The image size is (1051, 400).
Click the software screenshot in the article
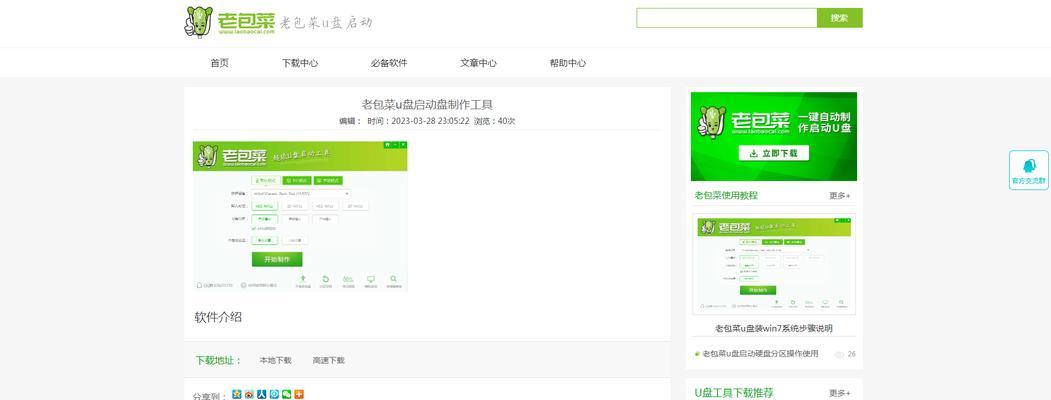point(300,216)
